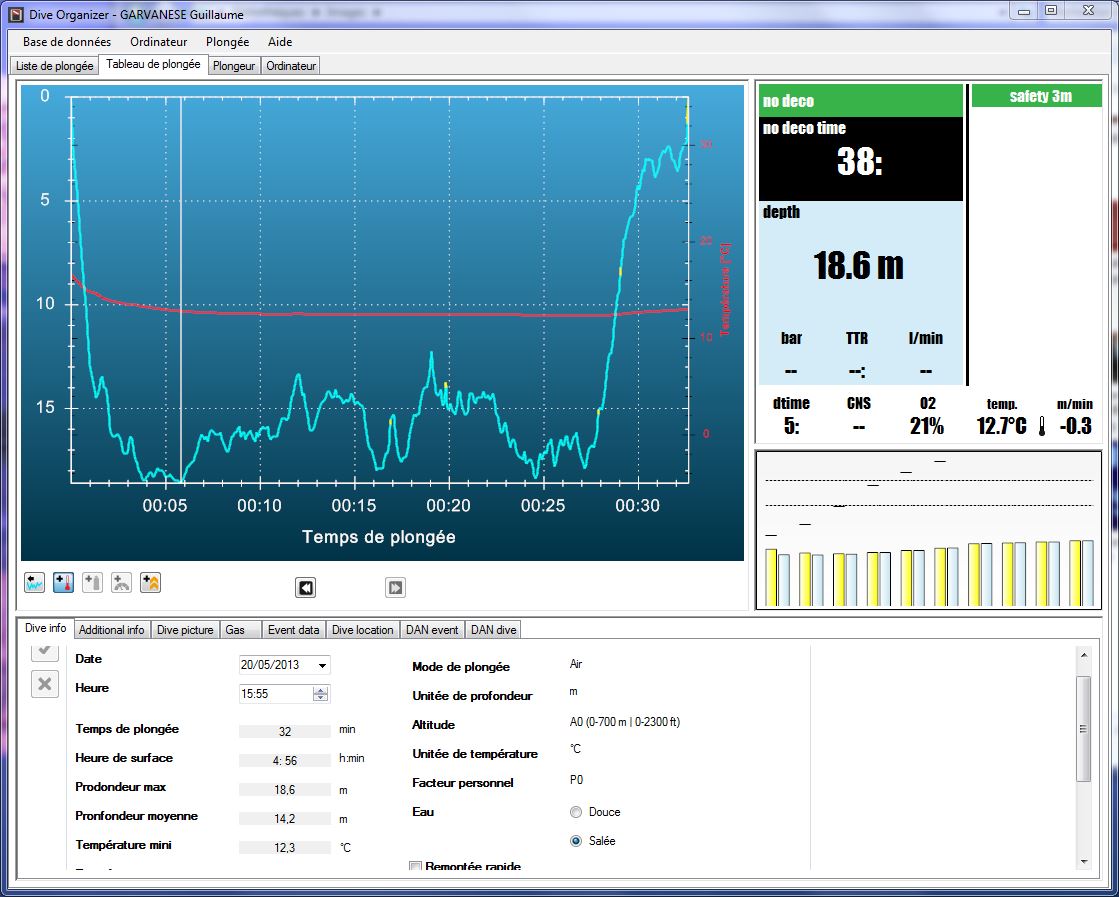Open the Dive picture tab
Image resolution: width=1119 pixels, height=897 pixels.
tap(185, 630)
